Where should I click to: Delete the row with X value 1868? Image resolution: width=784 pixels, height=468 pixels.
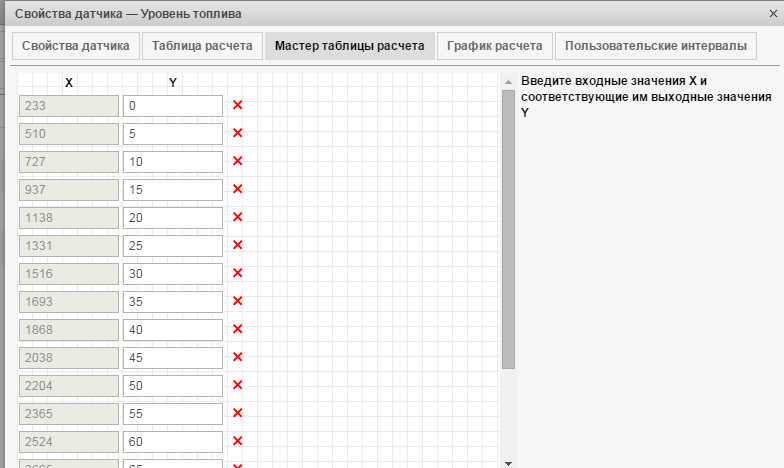(238, 329)
